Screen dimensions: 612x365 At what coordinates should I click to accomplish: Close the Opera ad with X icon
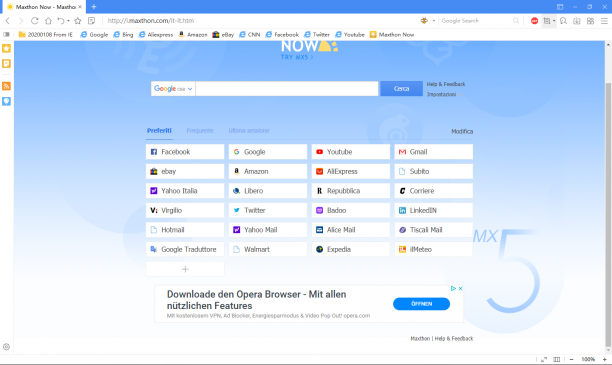(x=461, y=288)
